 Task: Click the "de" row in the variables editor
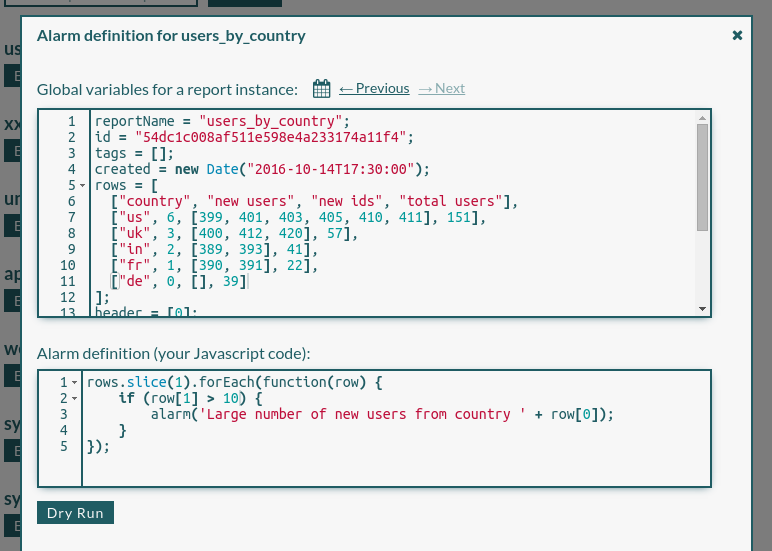[x=178, y=281]
